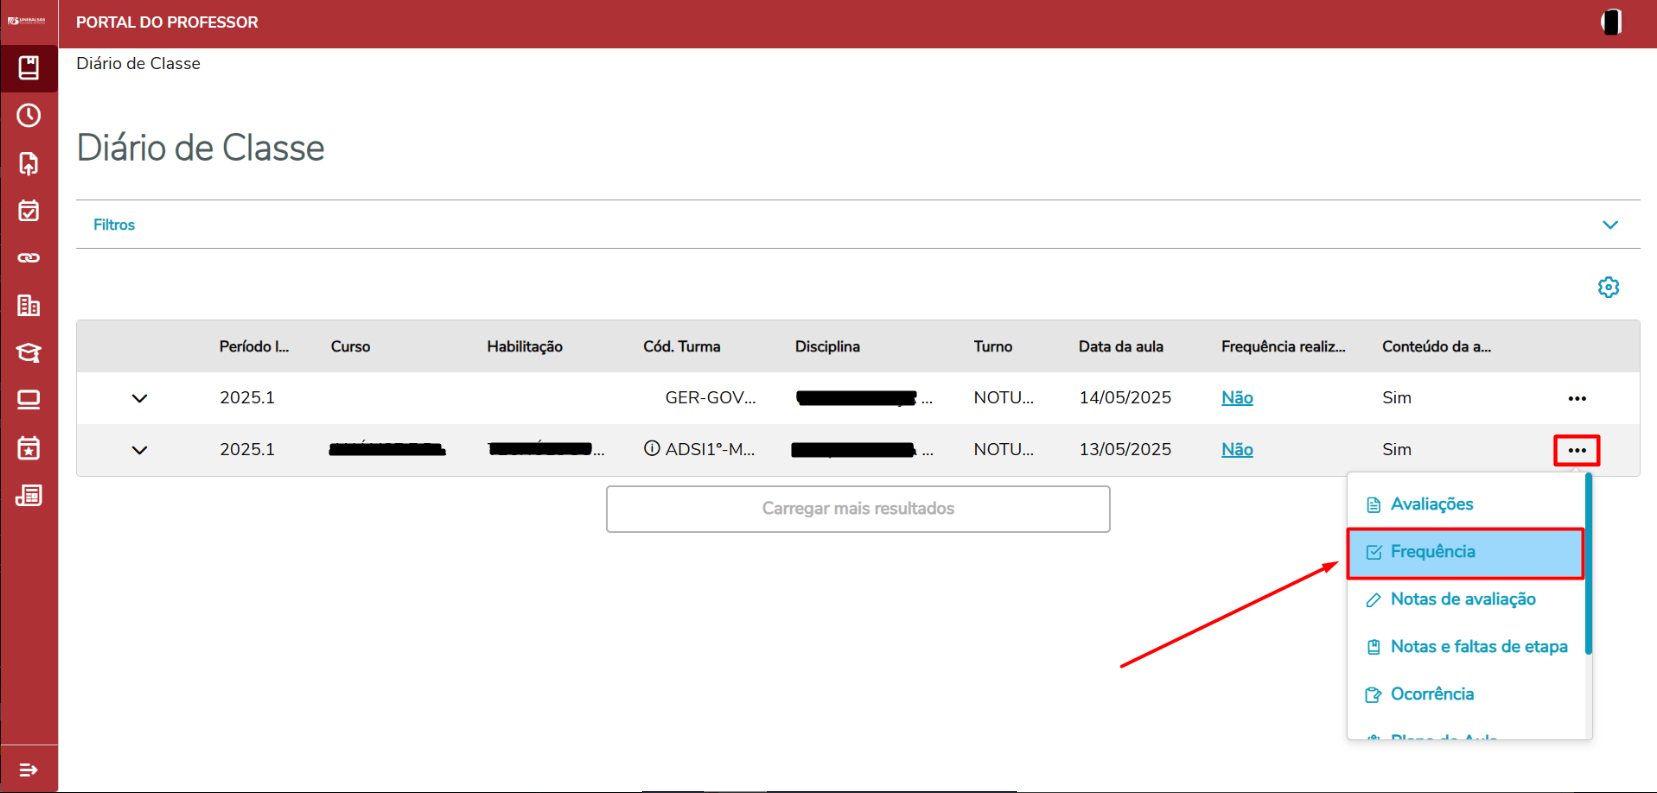Expand the 14/05/2025 row details
The width and height of the screenshot is (1657, 793).
click(140, 398)
